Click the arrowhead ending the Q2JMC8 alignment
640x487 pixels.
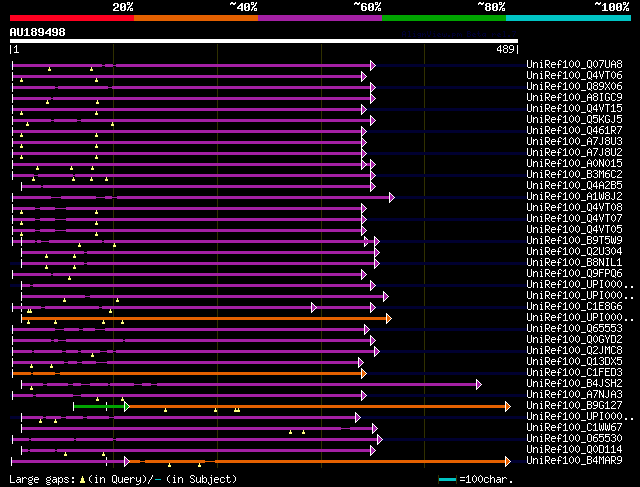[377, 351]
